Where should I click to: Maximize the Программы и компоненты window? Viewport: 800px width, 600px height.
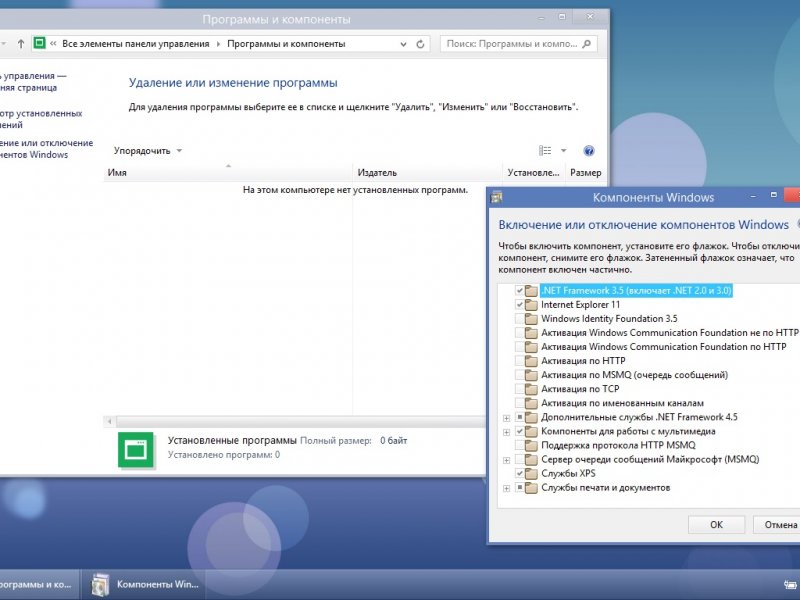tap(562, 17)
